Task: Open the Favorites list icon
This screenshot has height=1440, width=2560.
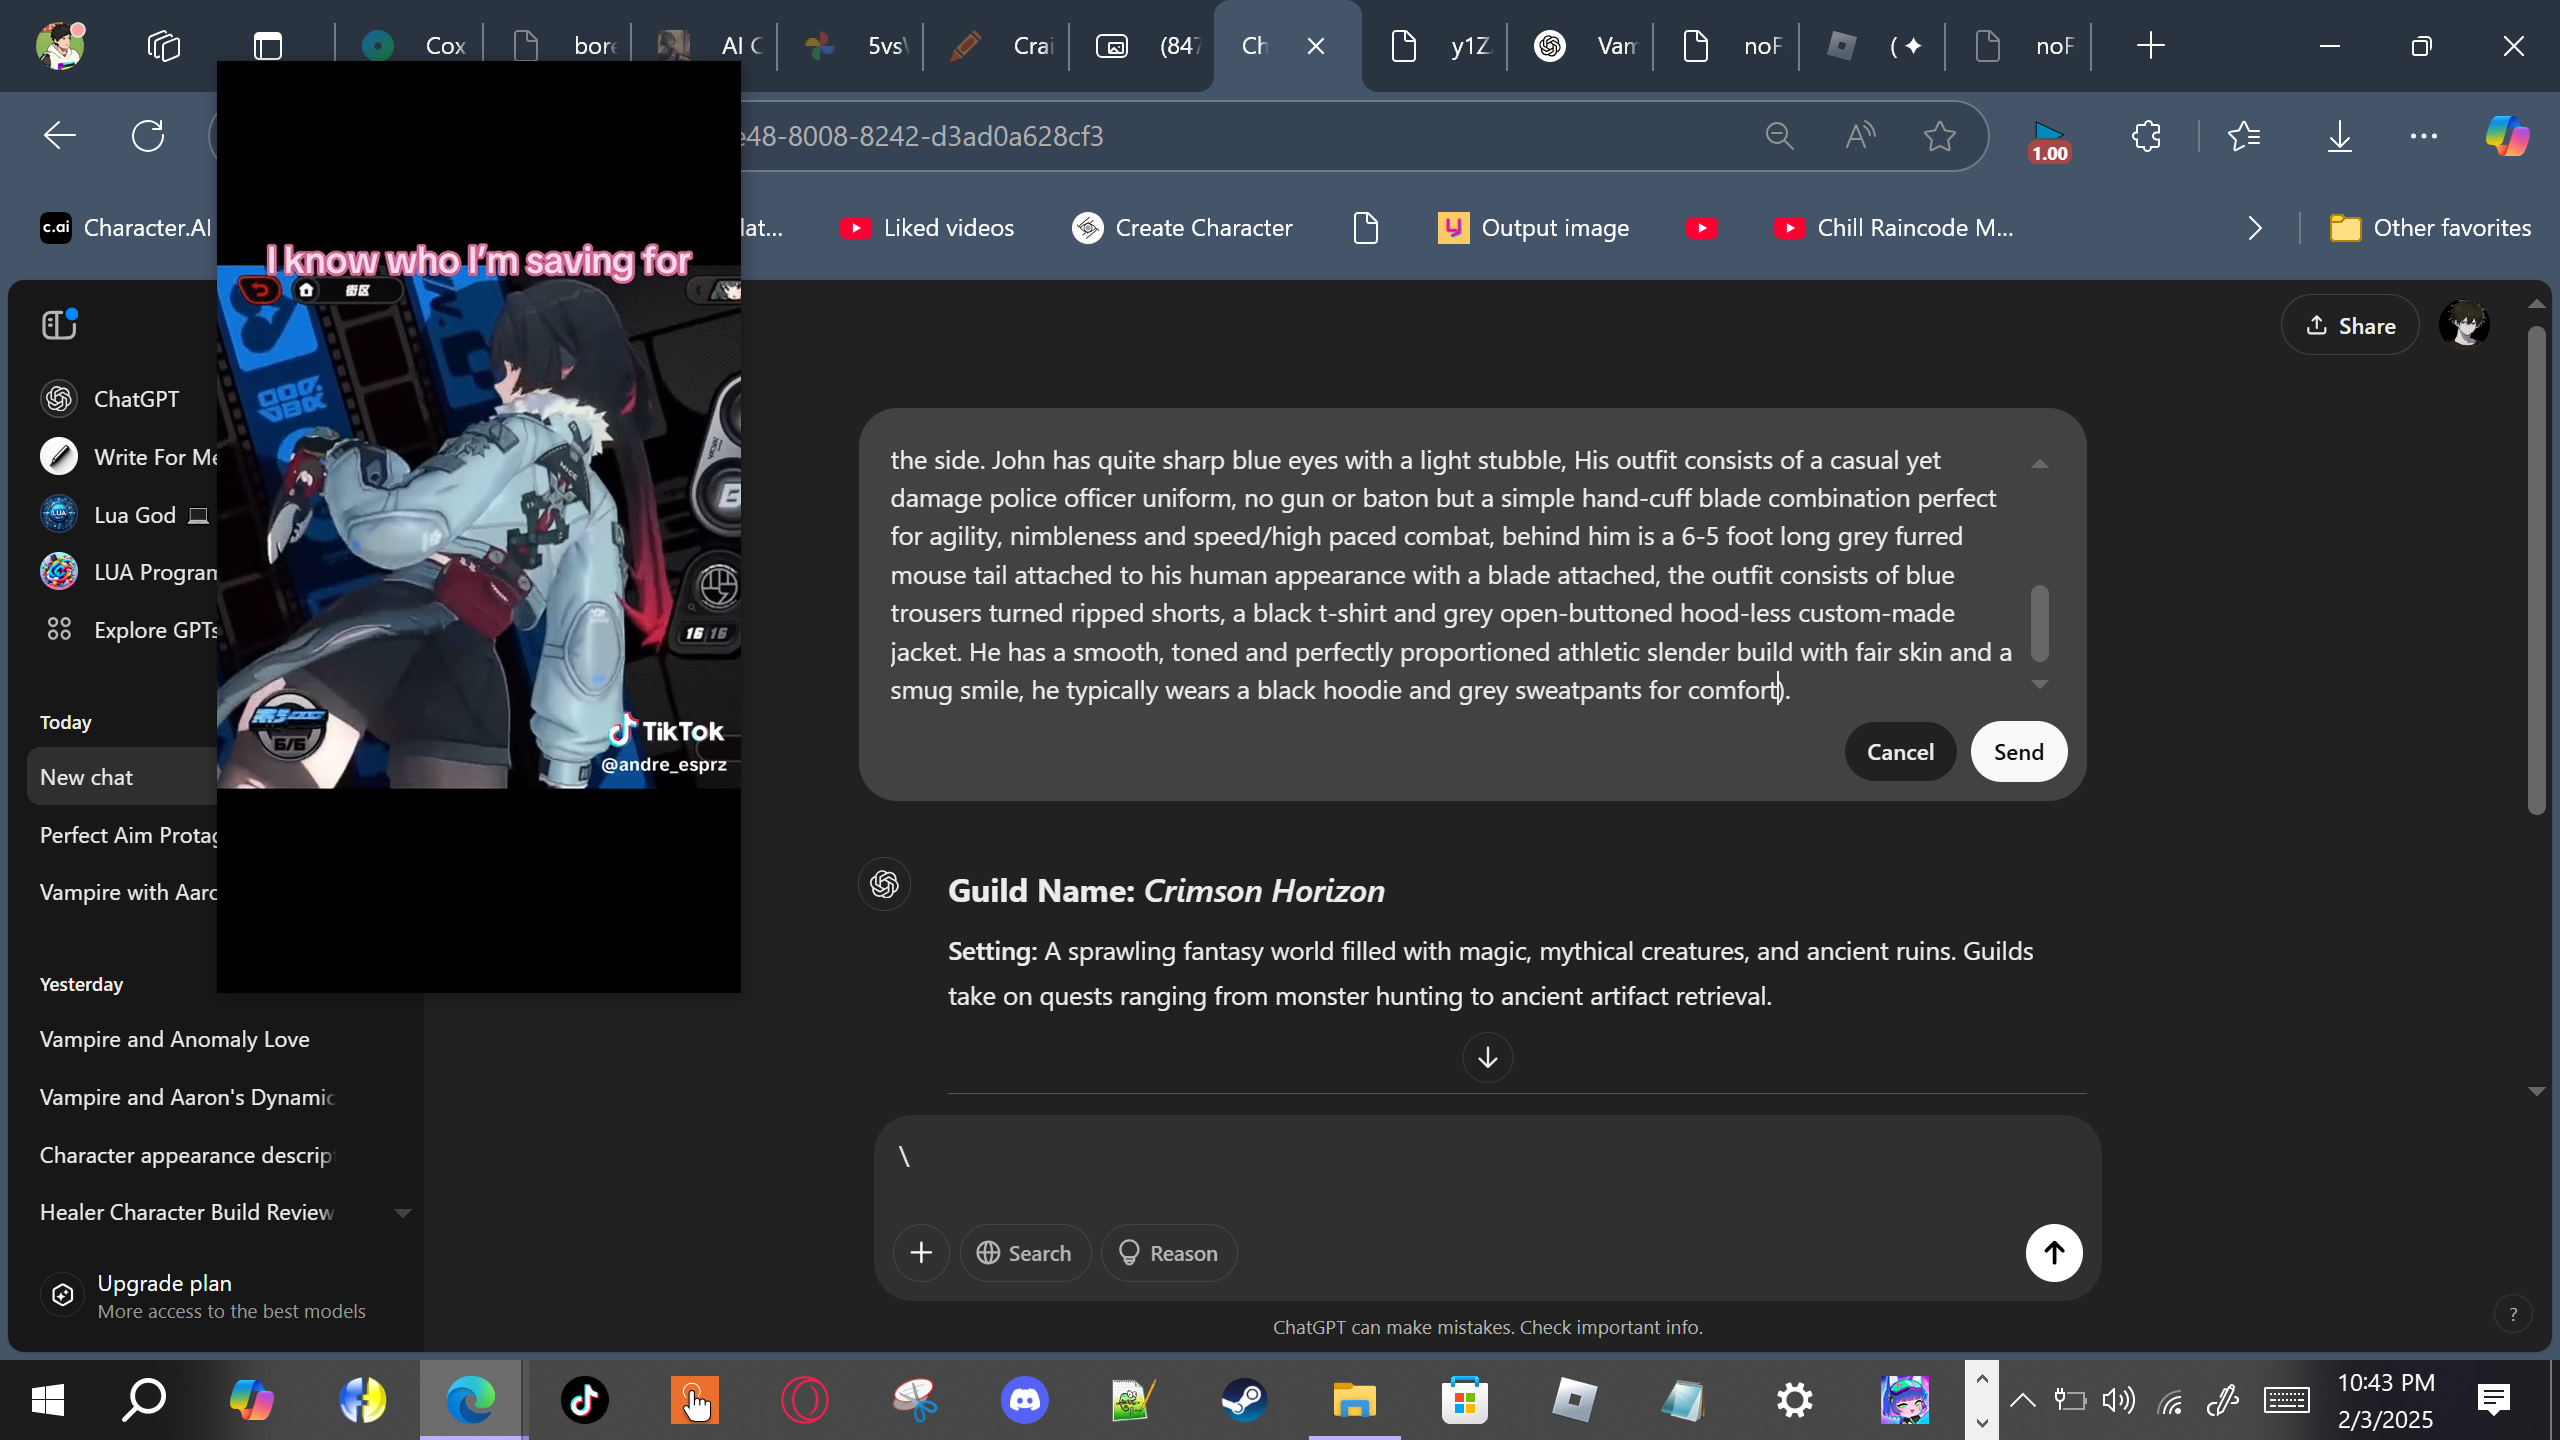Action: [2244, 136]
